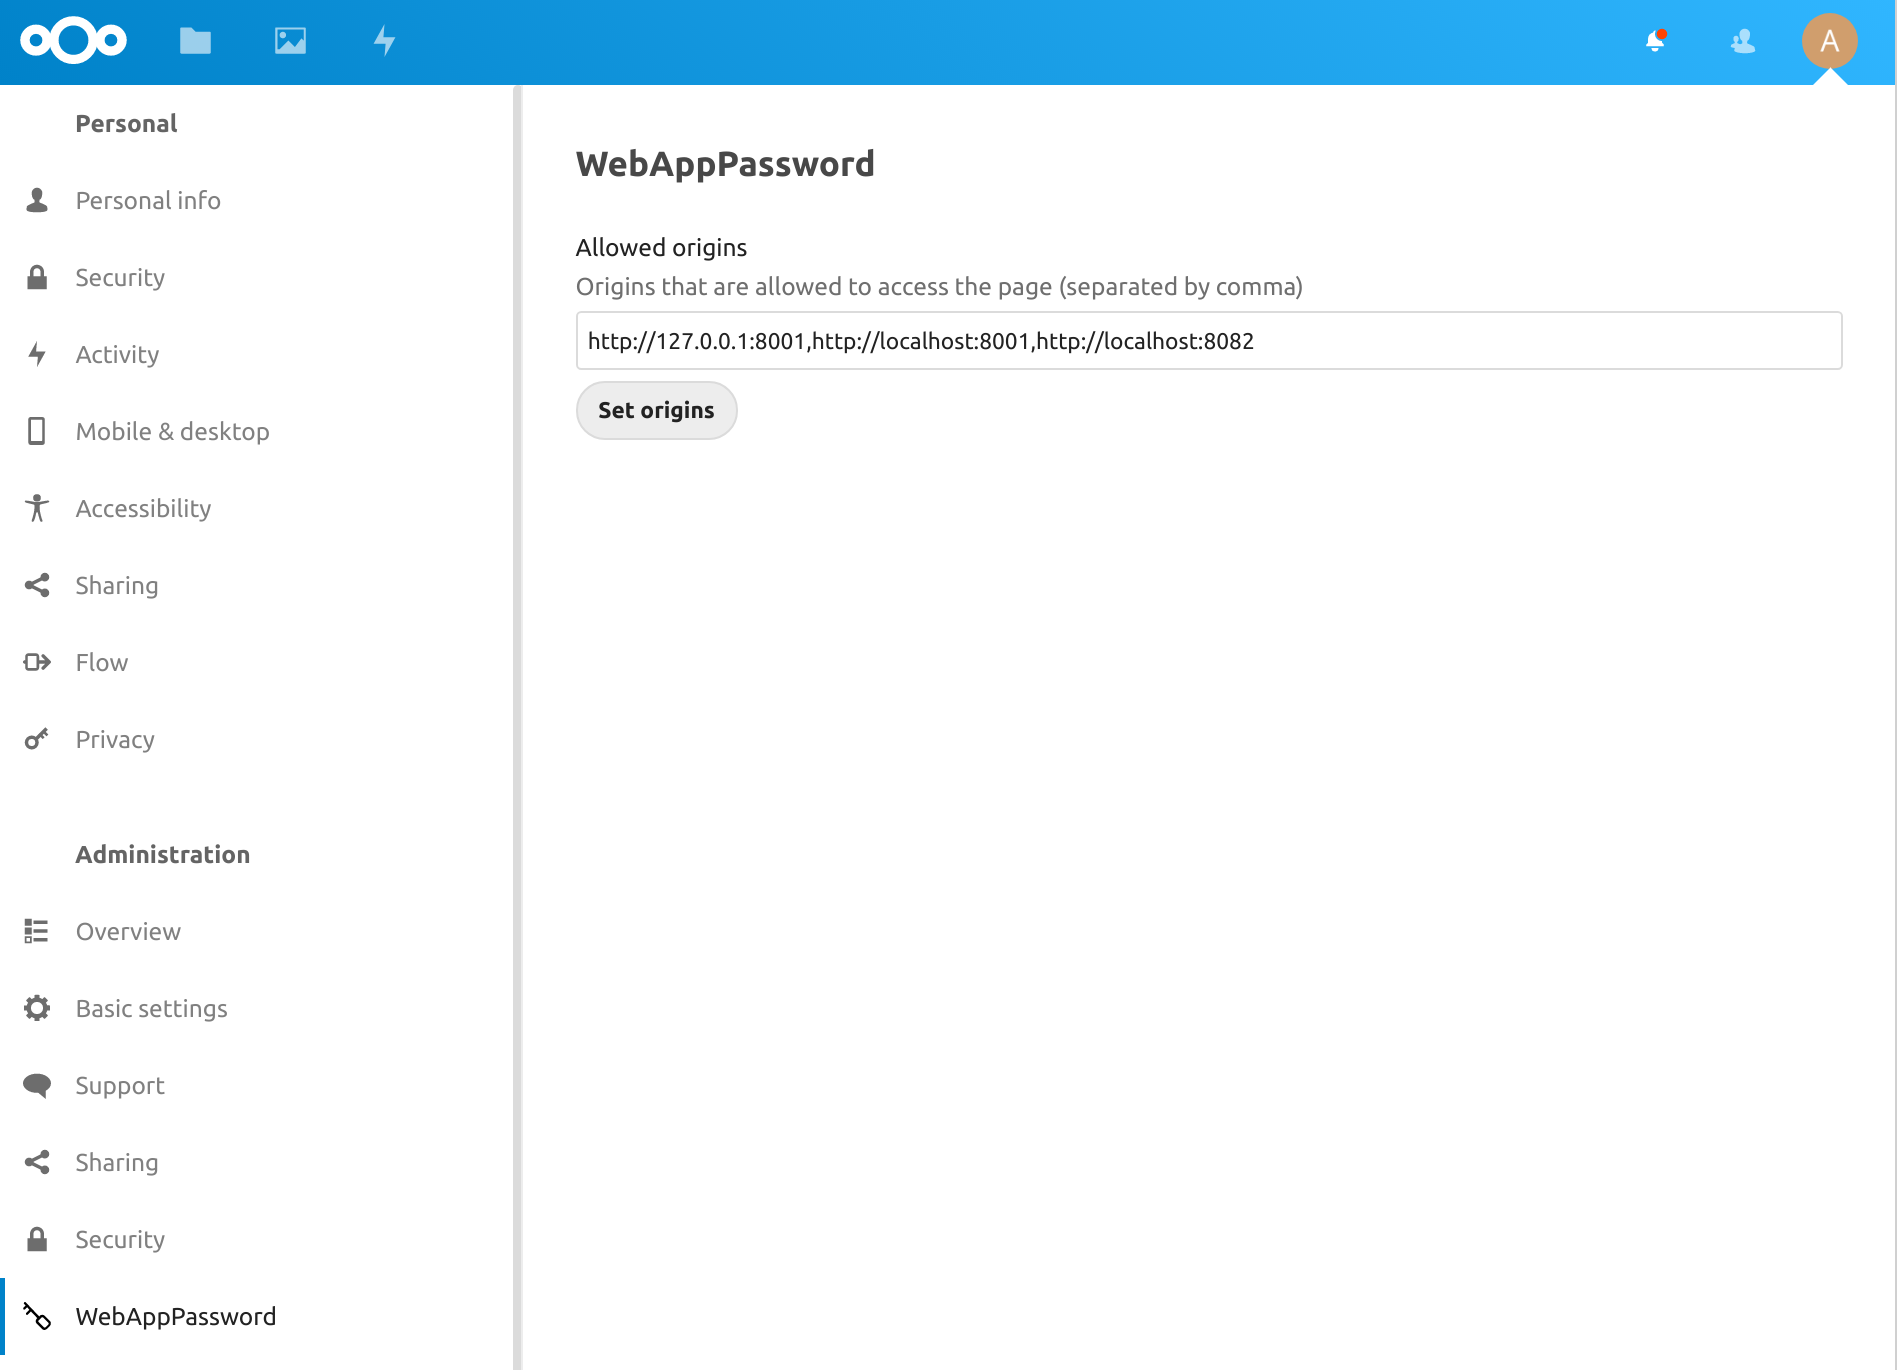Open the Contacts menu icon
Image resolution: width=1897 pixels, height=1370 pixels.
1743,41
